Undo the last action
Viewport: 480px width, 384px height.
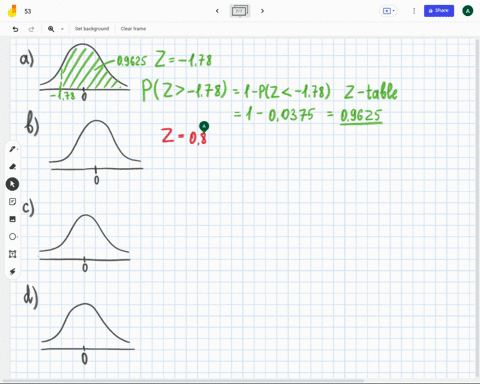(15, 29)
